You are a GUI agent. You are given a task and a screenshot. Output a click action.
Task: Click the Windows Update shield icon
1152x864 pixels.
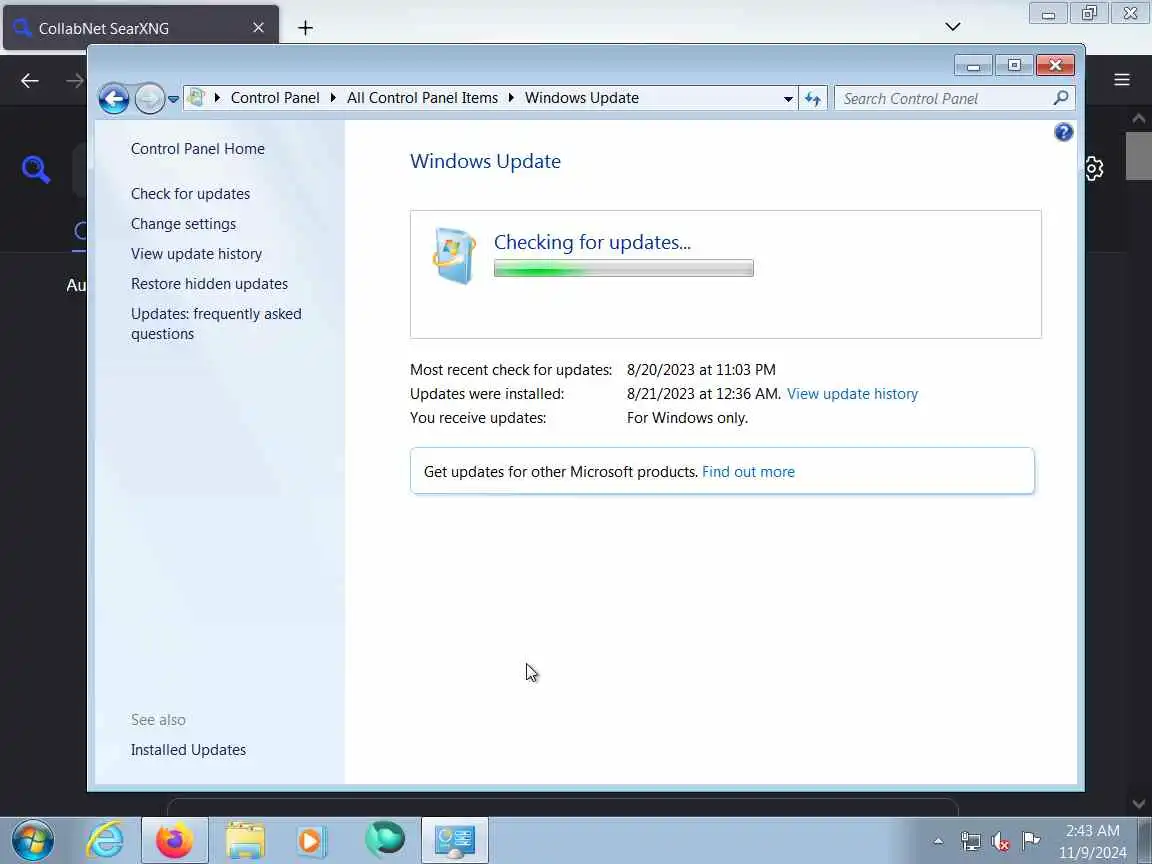click(x=453, y=255)
